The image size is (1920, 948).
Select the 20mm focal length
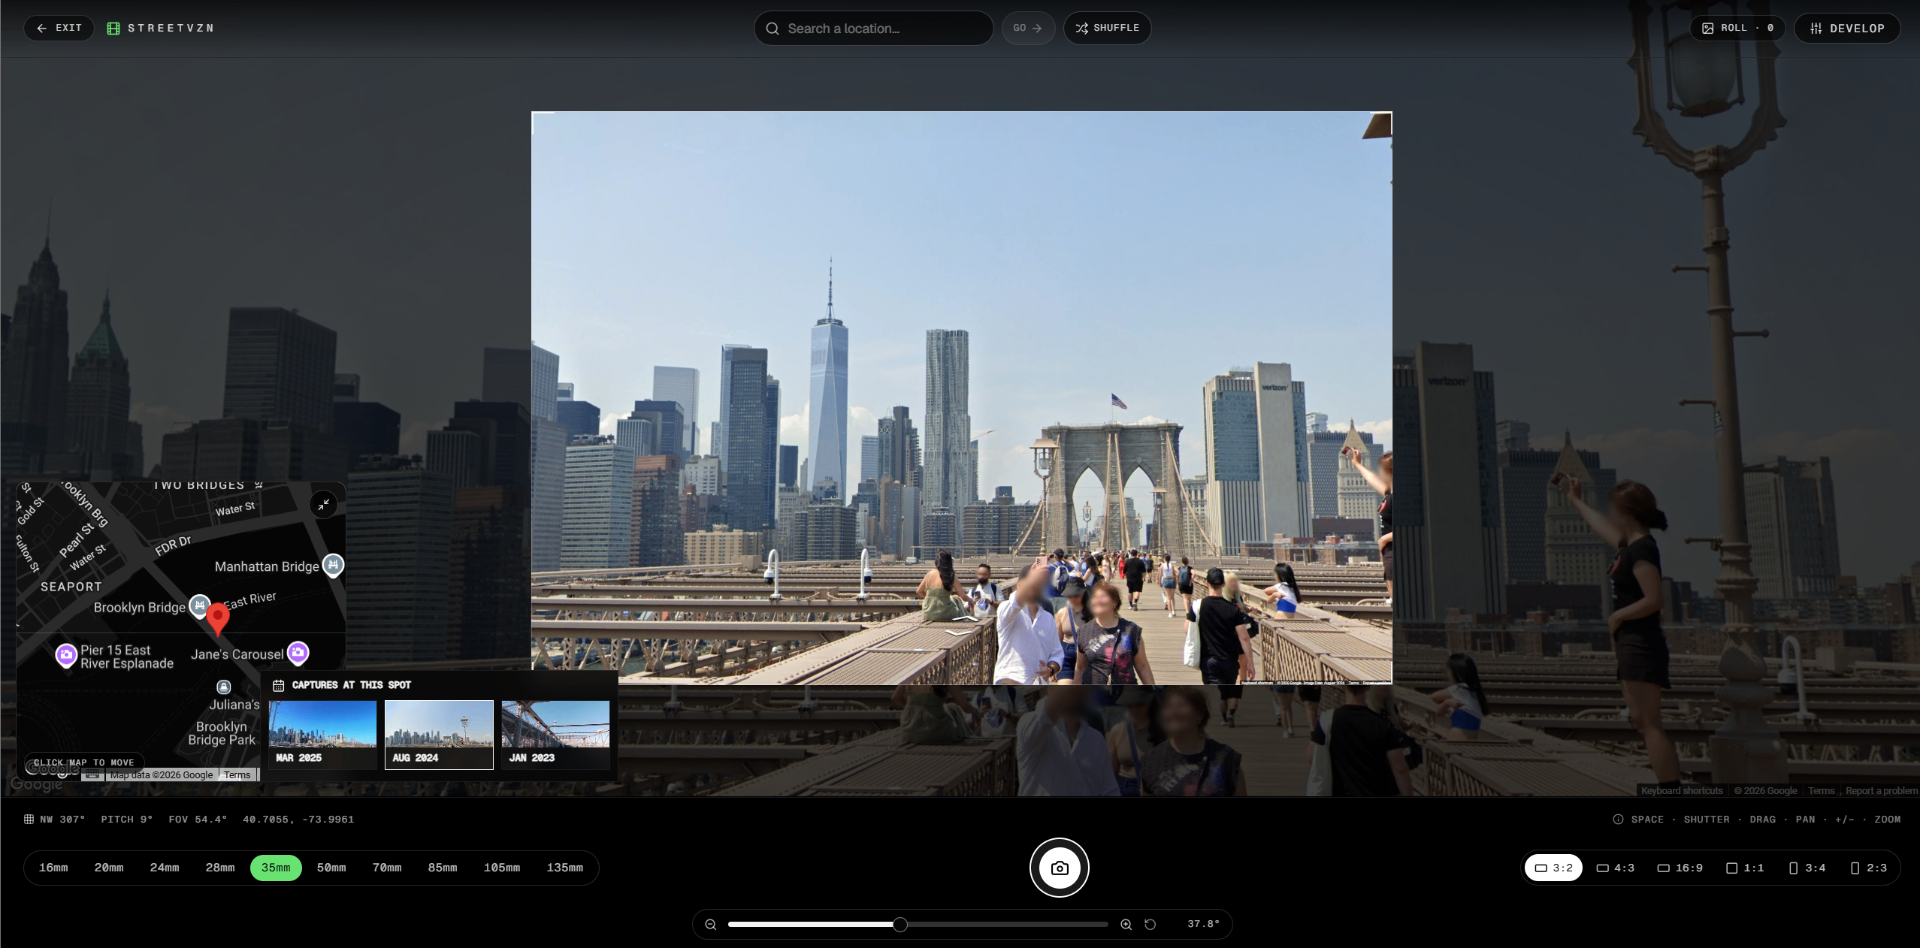[109, 868]
